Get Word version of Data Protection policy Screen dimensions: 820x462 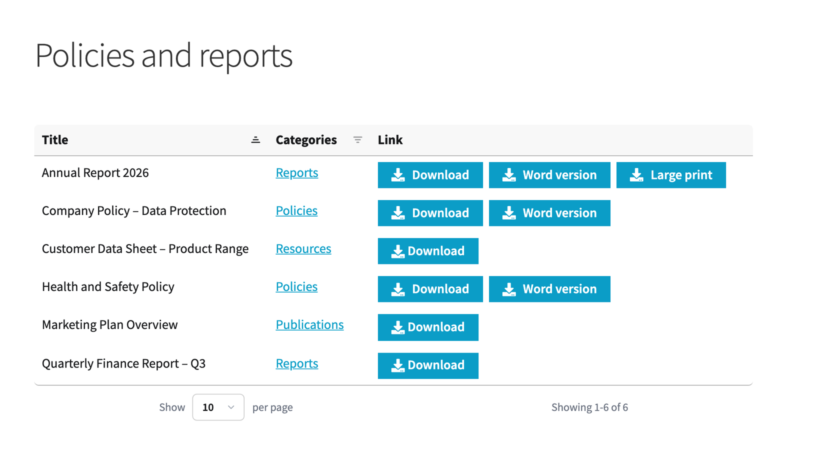click(x=550, y=213)
